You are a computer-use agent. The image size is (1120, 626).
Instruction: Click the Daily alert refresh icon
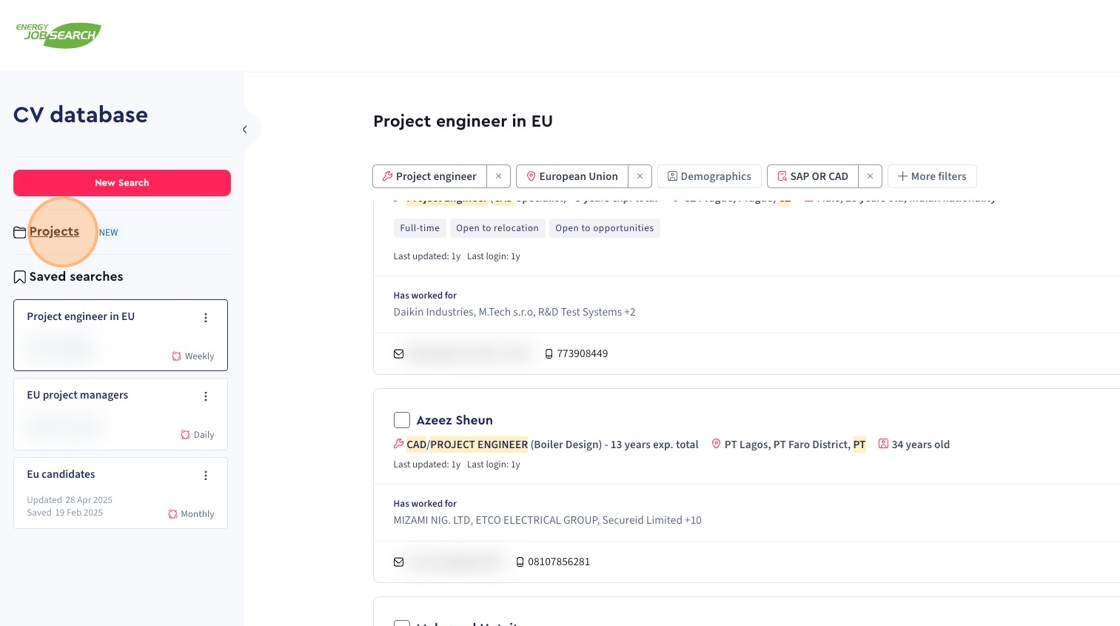tap(185, 435)
